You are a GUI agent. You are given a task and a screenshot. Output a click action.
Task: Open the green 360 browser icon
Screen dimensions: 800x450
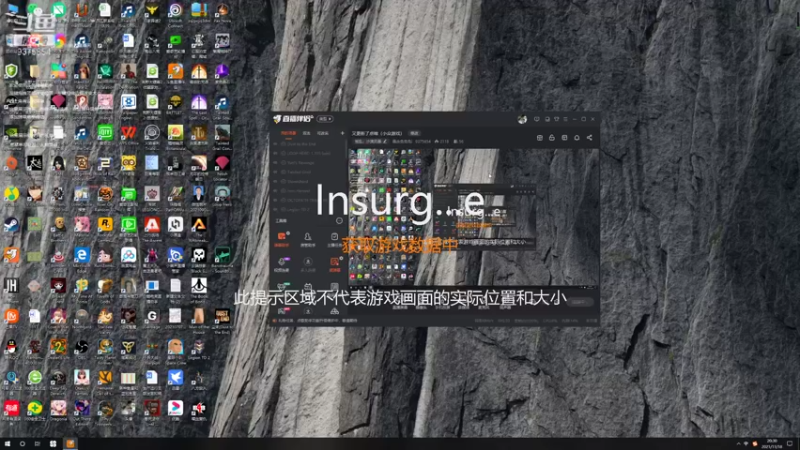click(x=35, y=378)
